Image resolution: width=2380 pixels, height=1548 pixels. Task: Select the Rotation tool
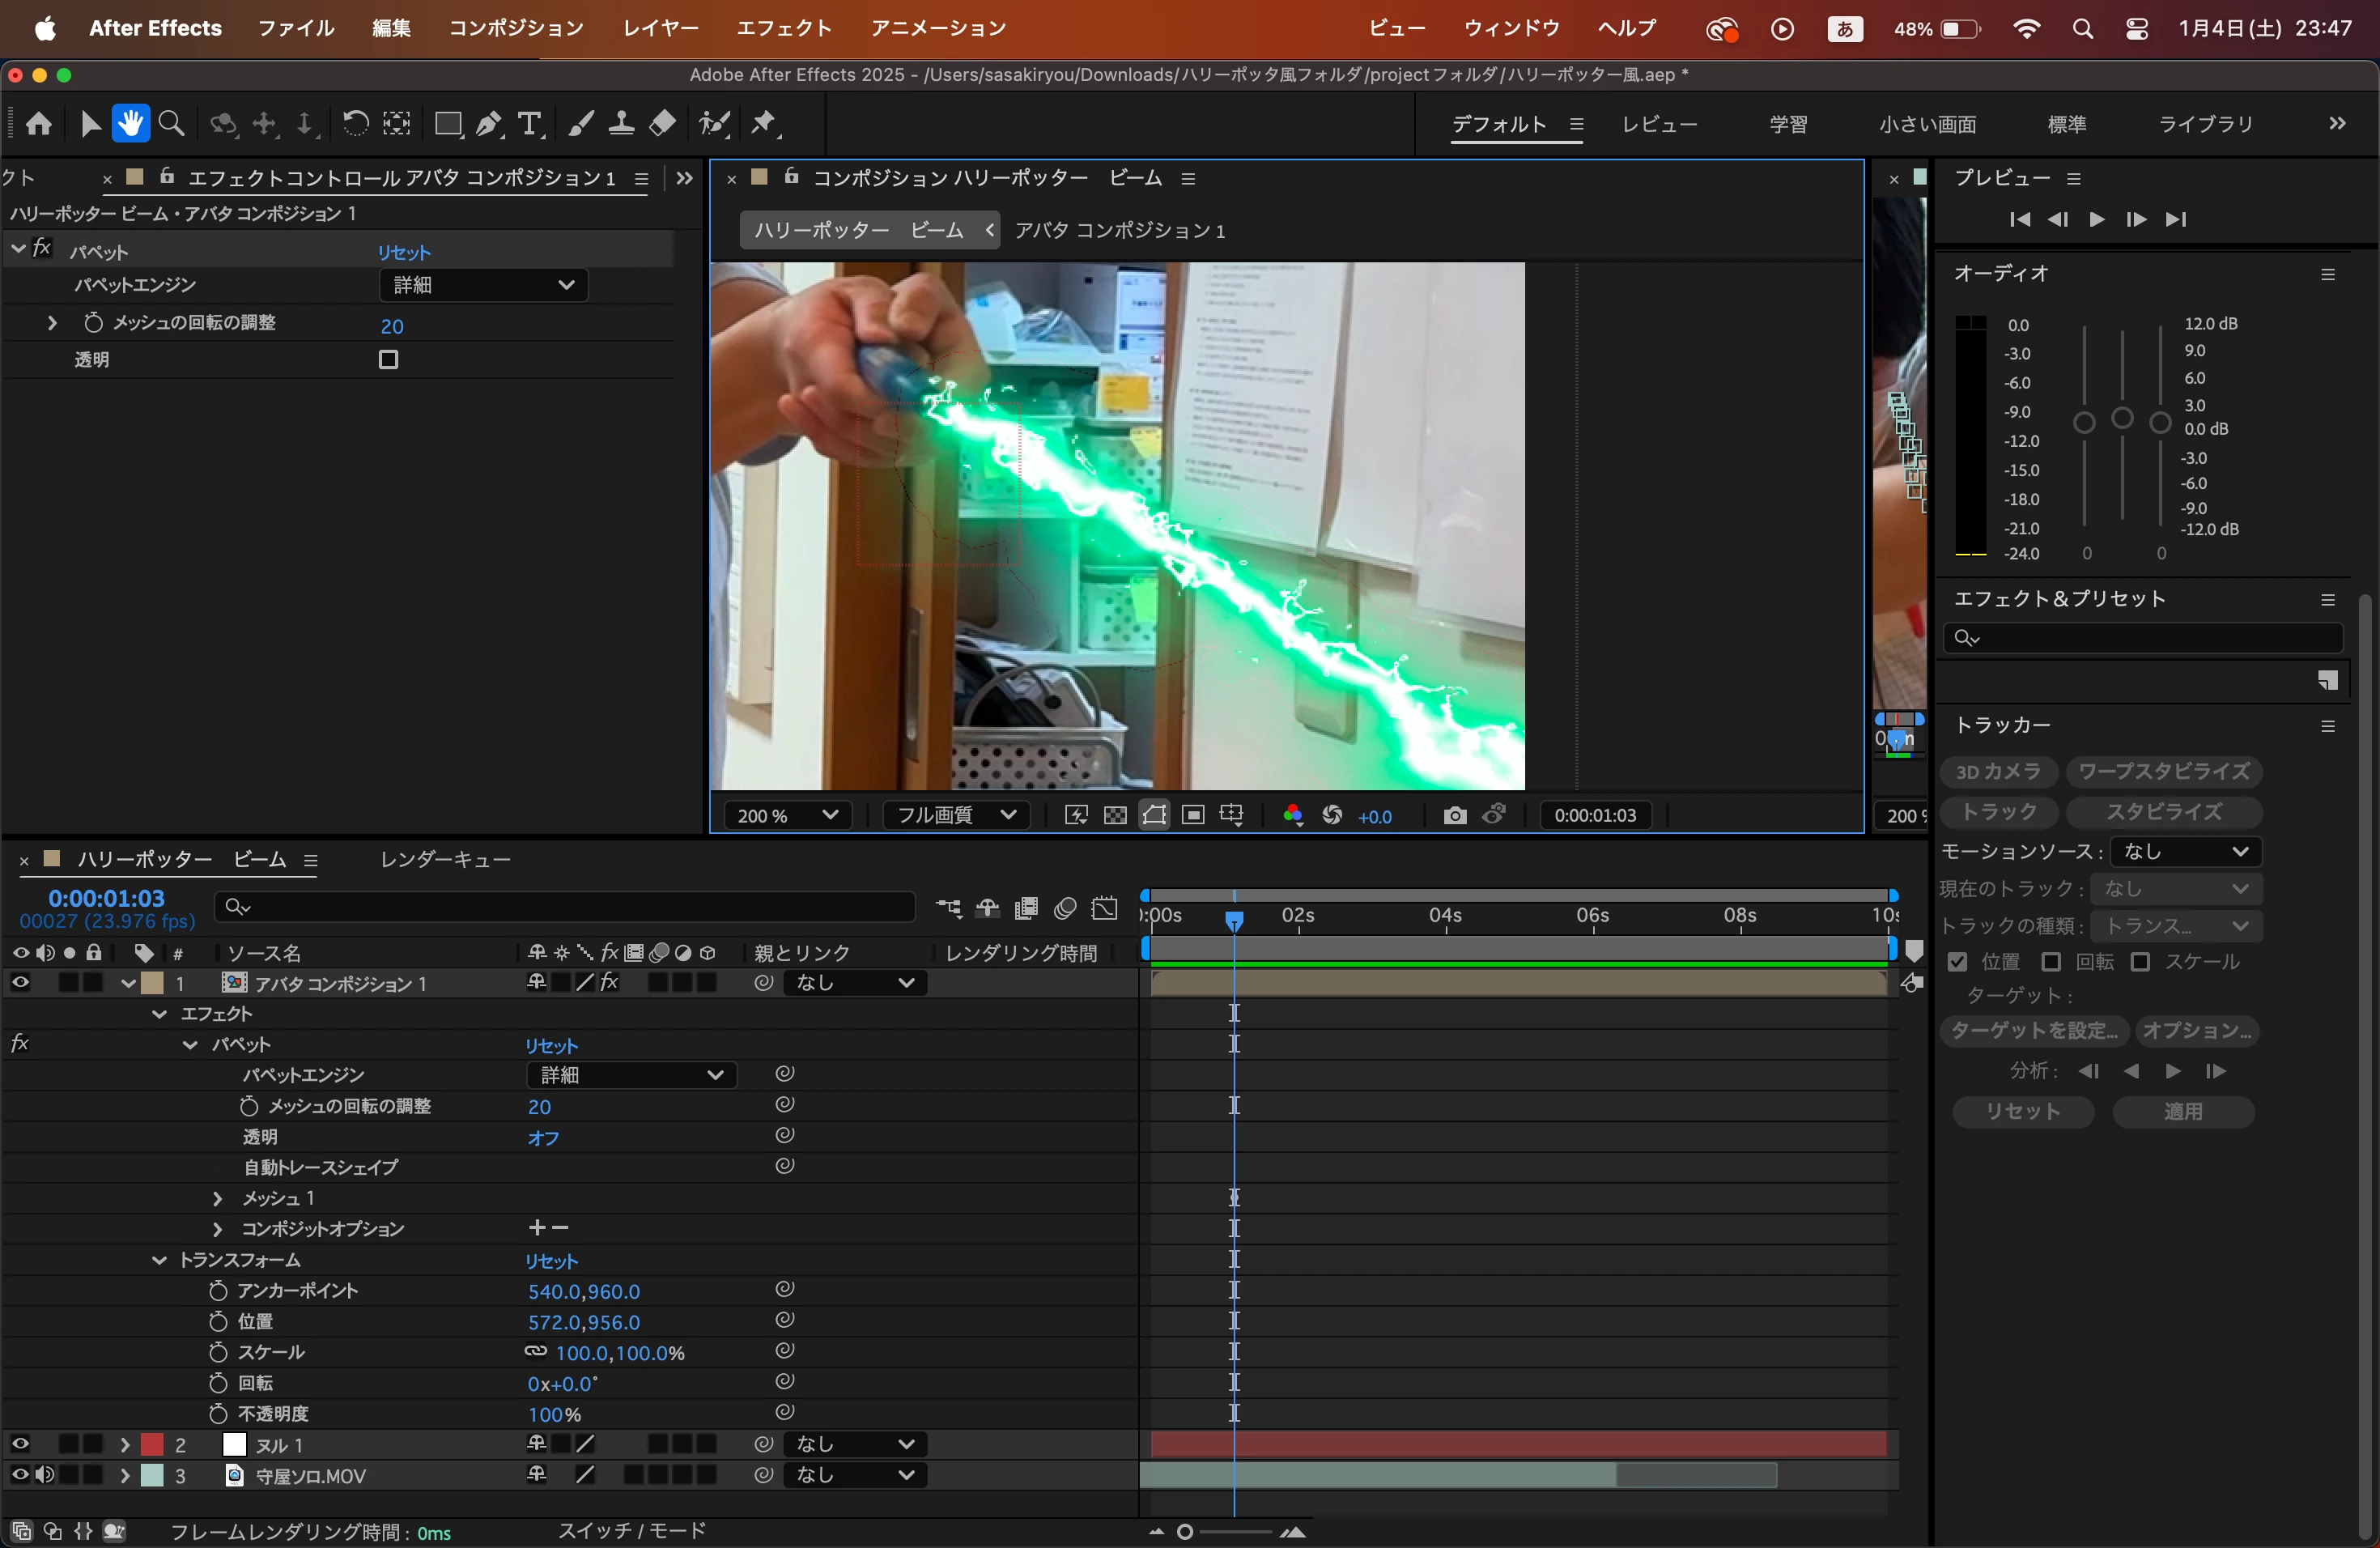[355, 124]
